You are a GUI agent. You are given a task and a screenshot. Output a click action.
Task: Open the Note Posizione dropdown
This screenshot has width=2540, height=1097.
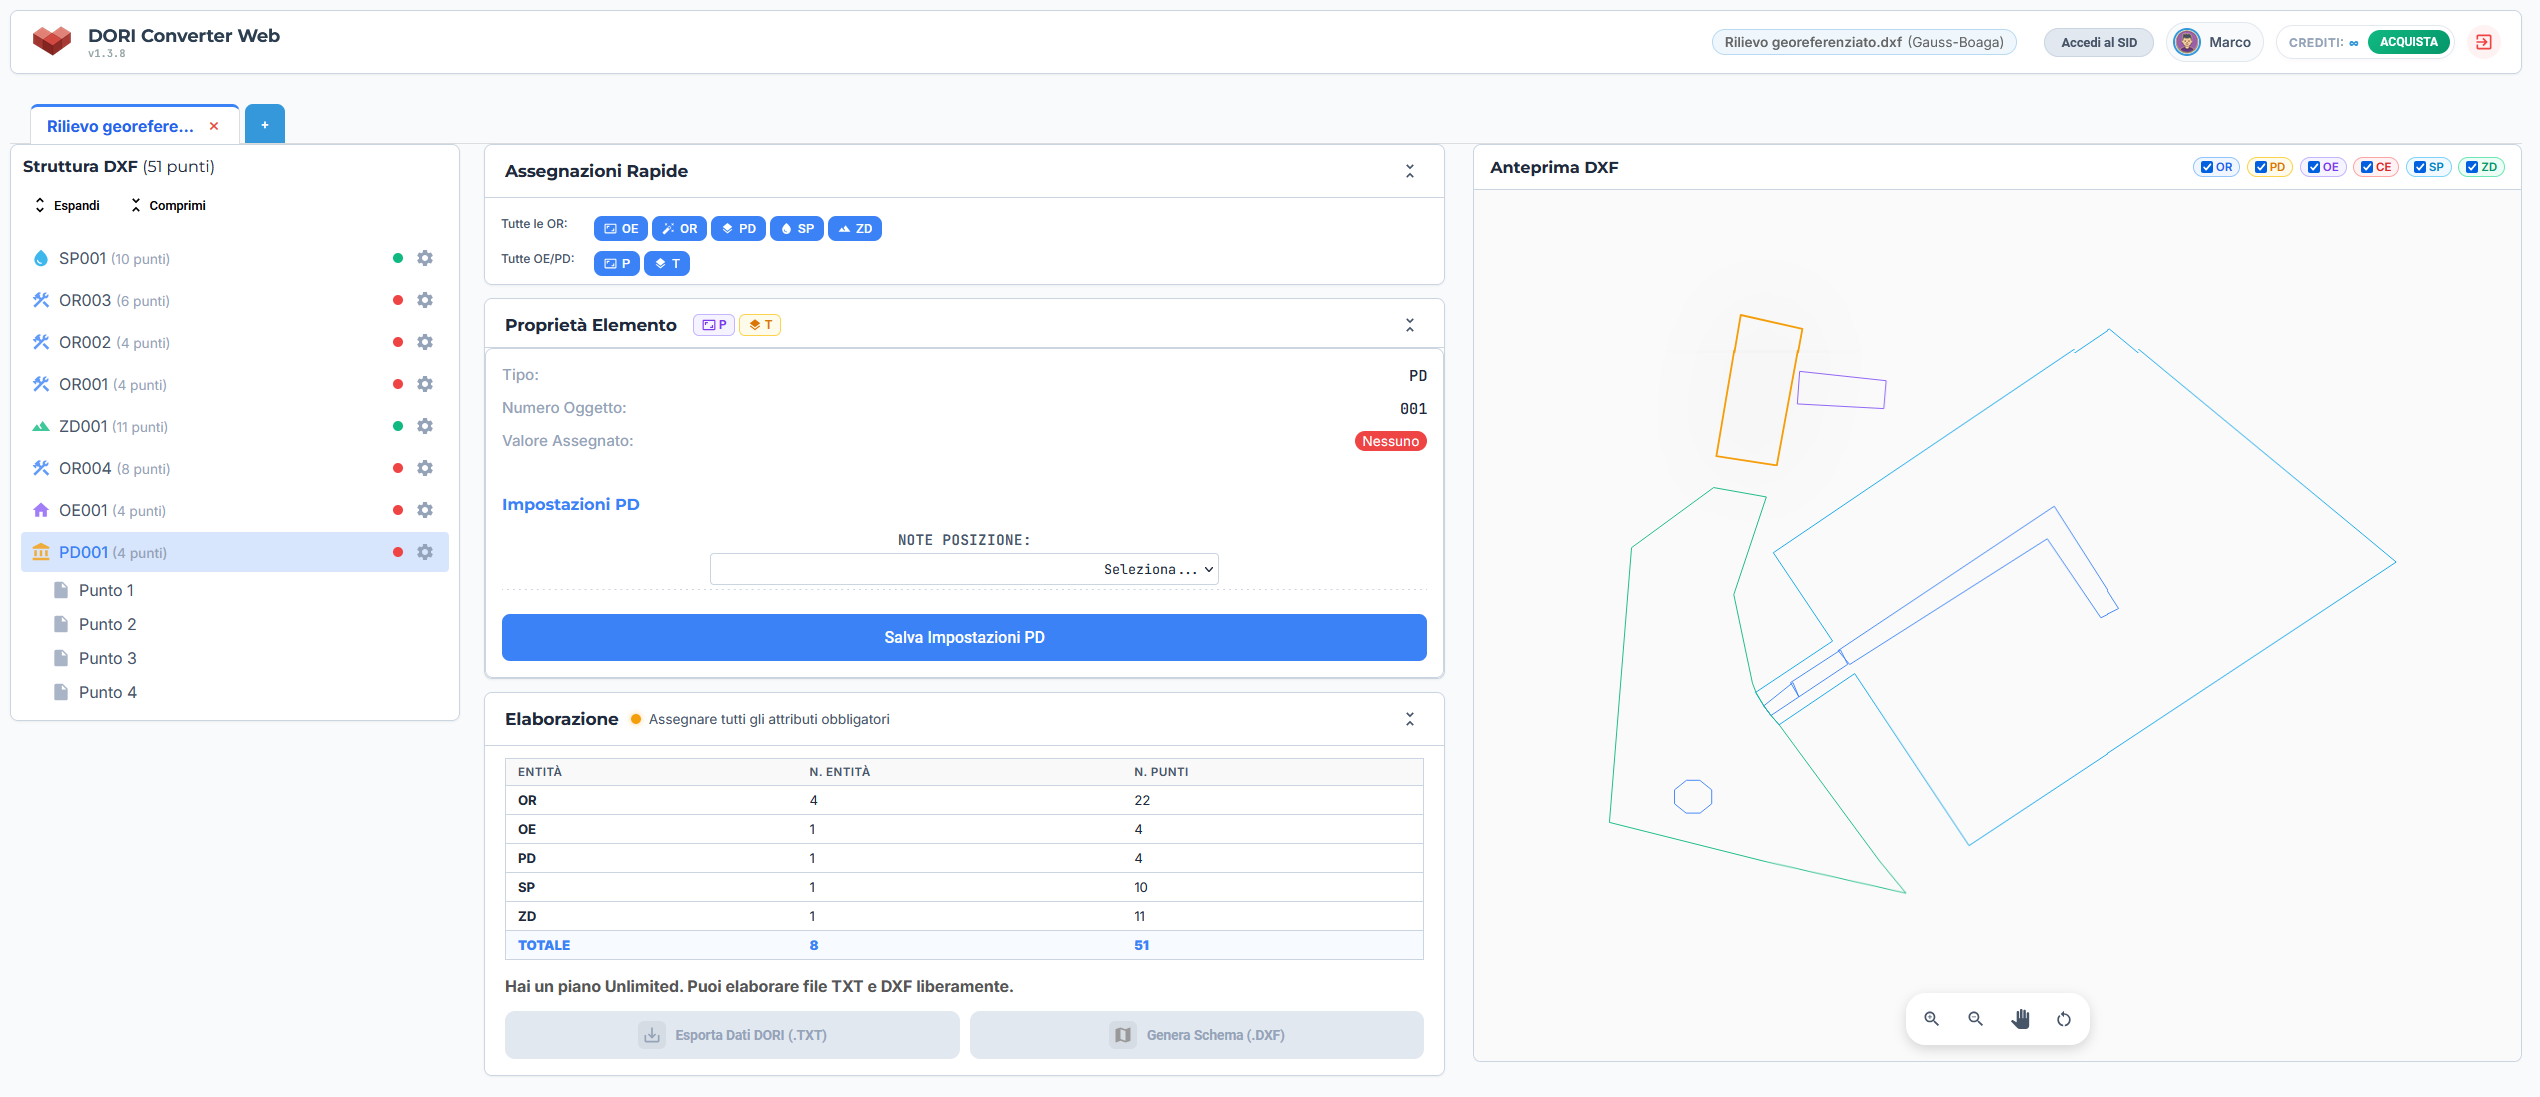click(964, 569)
